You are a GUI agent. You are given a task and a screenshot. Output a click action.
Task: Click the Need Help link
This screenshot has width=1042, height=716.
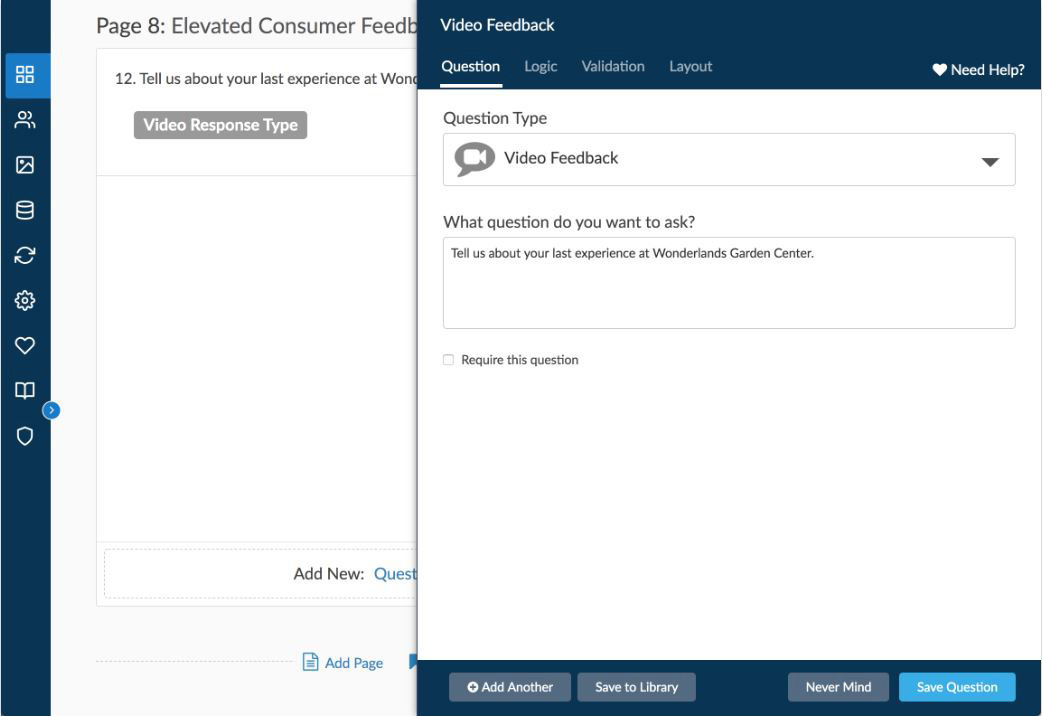[x=978, y=69]
